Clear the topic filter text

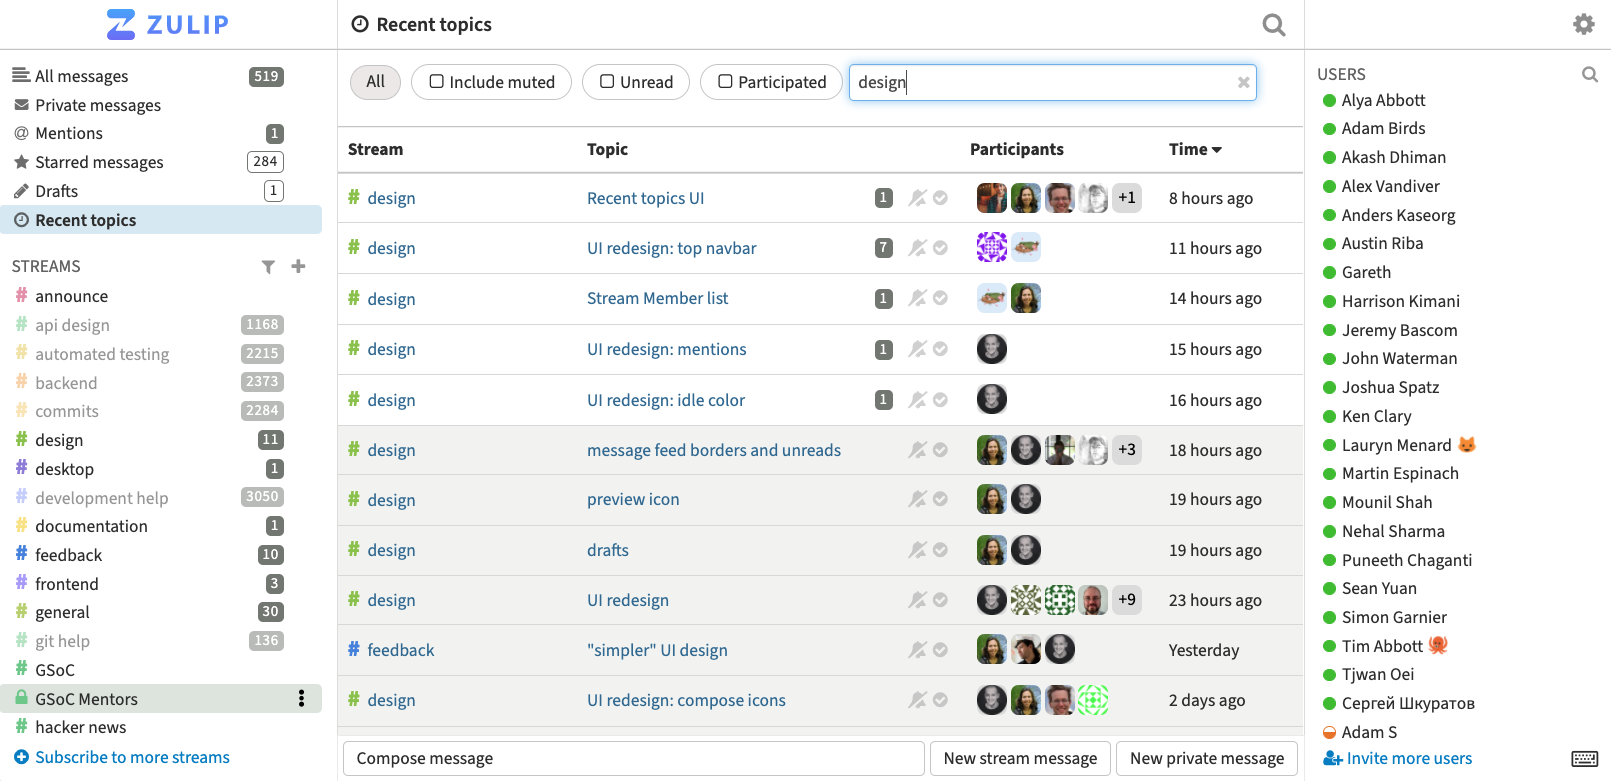[1243, 83]
